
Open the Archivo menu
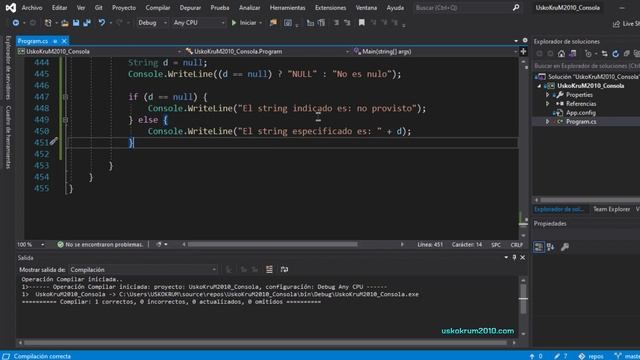(x=32, y=8)
